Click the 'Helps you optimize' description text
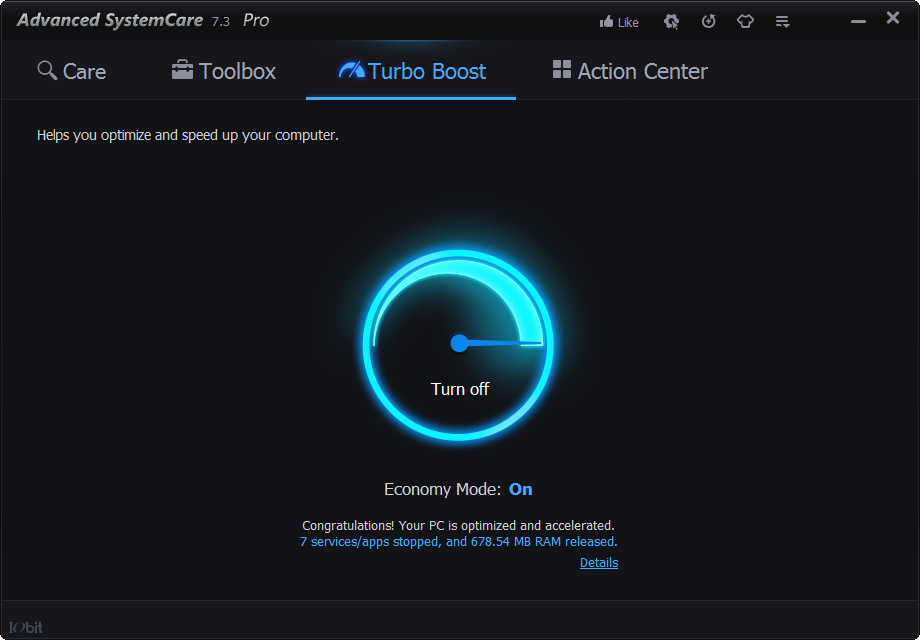The width and height of the screenshot is (920, 640). click(x=188, y=136)
